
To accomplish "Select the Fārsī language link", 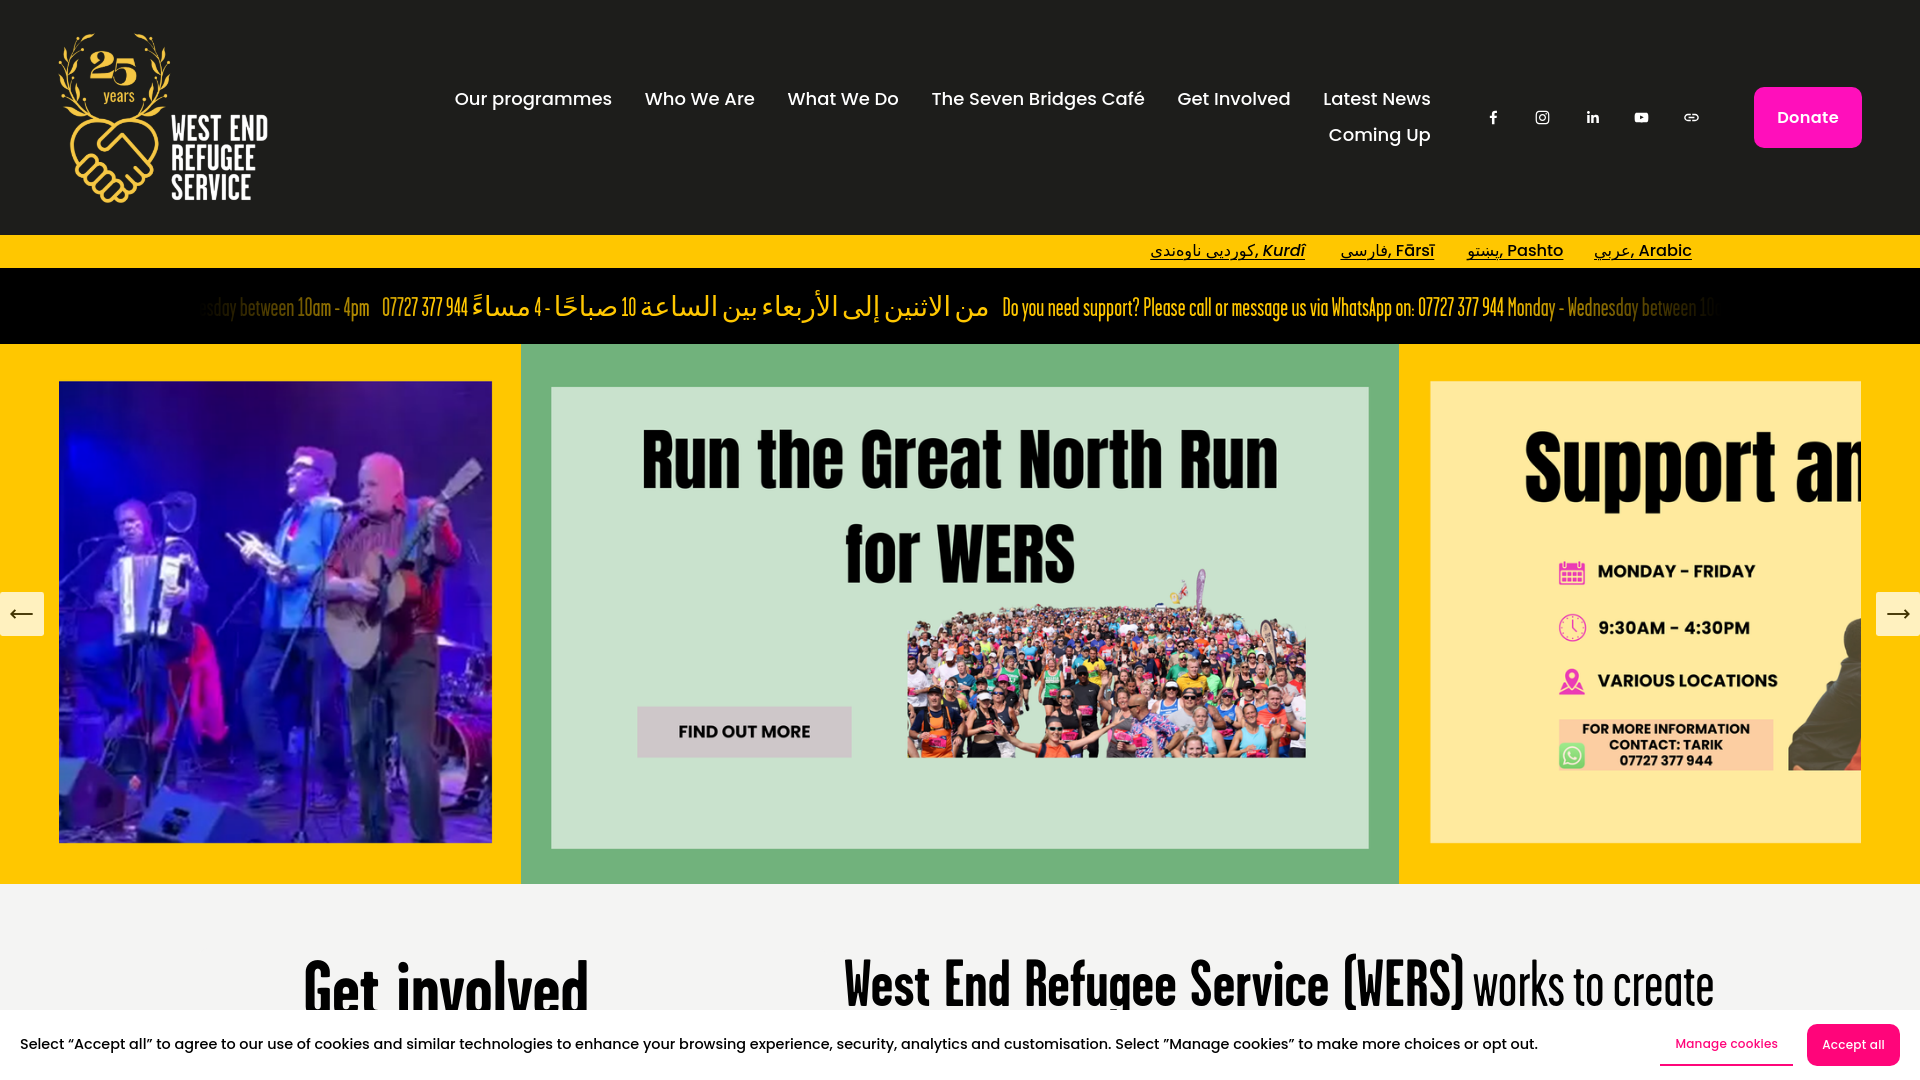I will pos(1387,251).
